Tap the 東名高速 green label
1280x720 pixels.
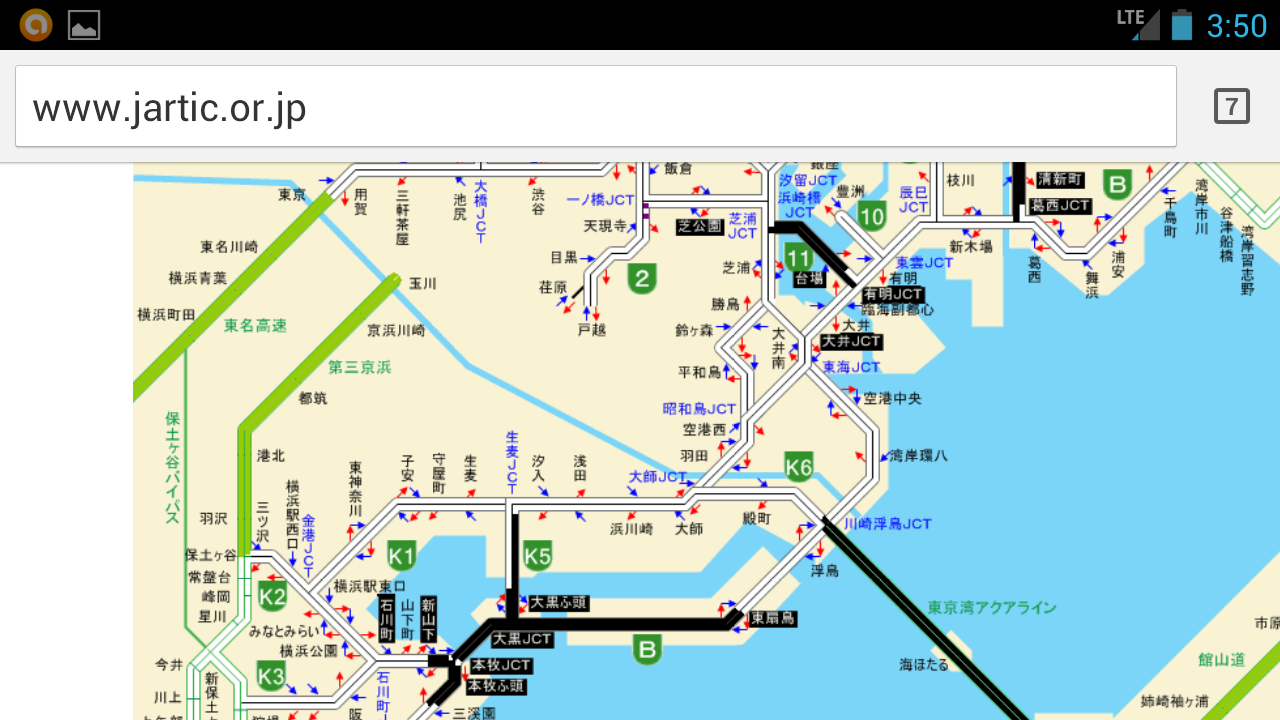[x=255, y=325]
